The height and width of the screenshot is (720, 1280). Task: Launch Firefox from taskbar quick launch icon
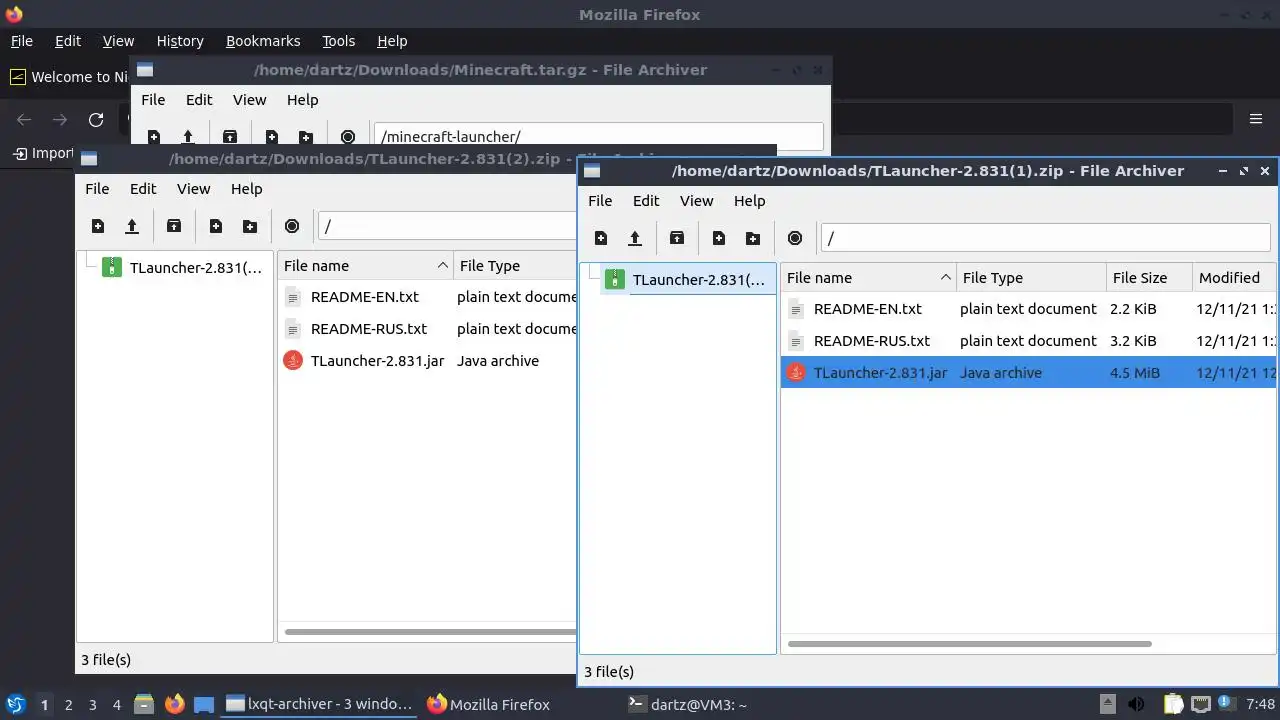(x=175, y=704)
